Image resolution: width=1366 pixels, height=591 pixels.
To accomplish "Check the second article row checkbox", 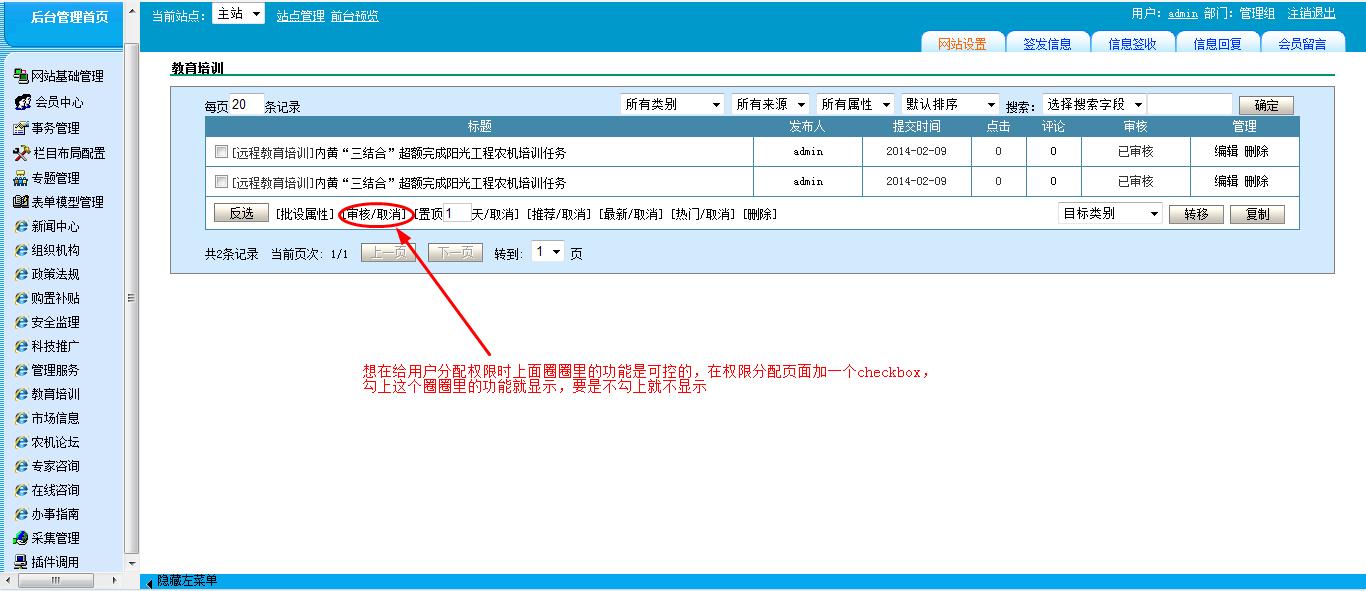I will point(222,182).
